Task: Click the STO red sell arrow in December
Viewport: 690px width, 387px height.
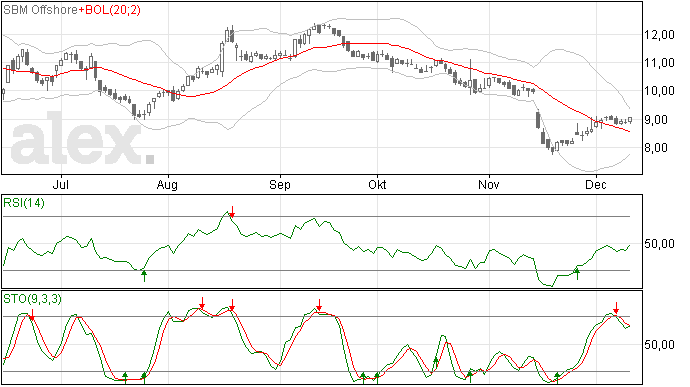Action: [x=617, y=308]
